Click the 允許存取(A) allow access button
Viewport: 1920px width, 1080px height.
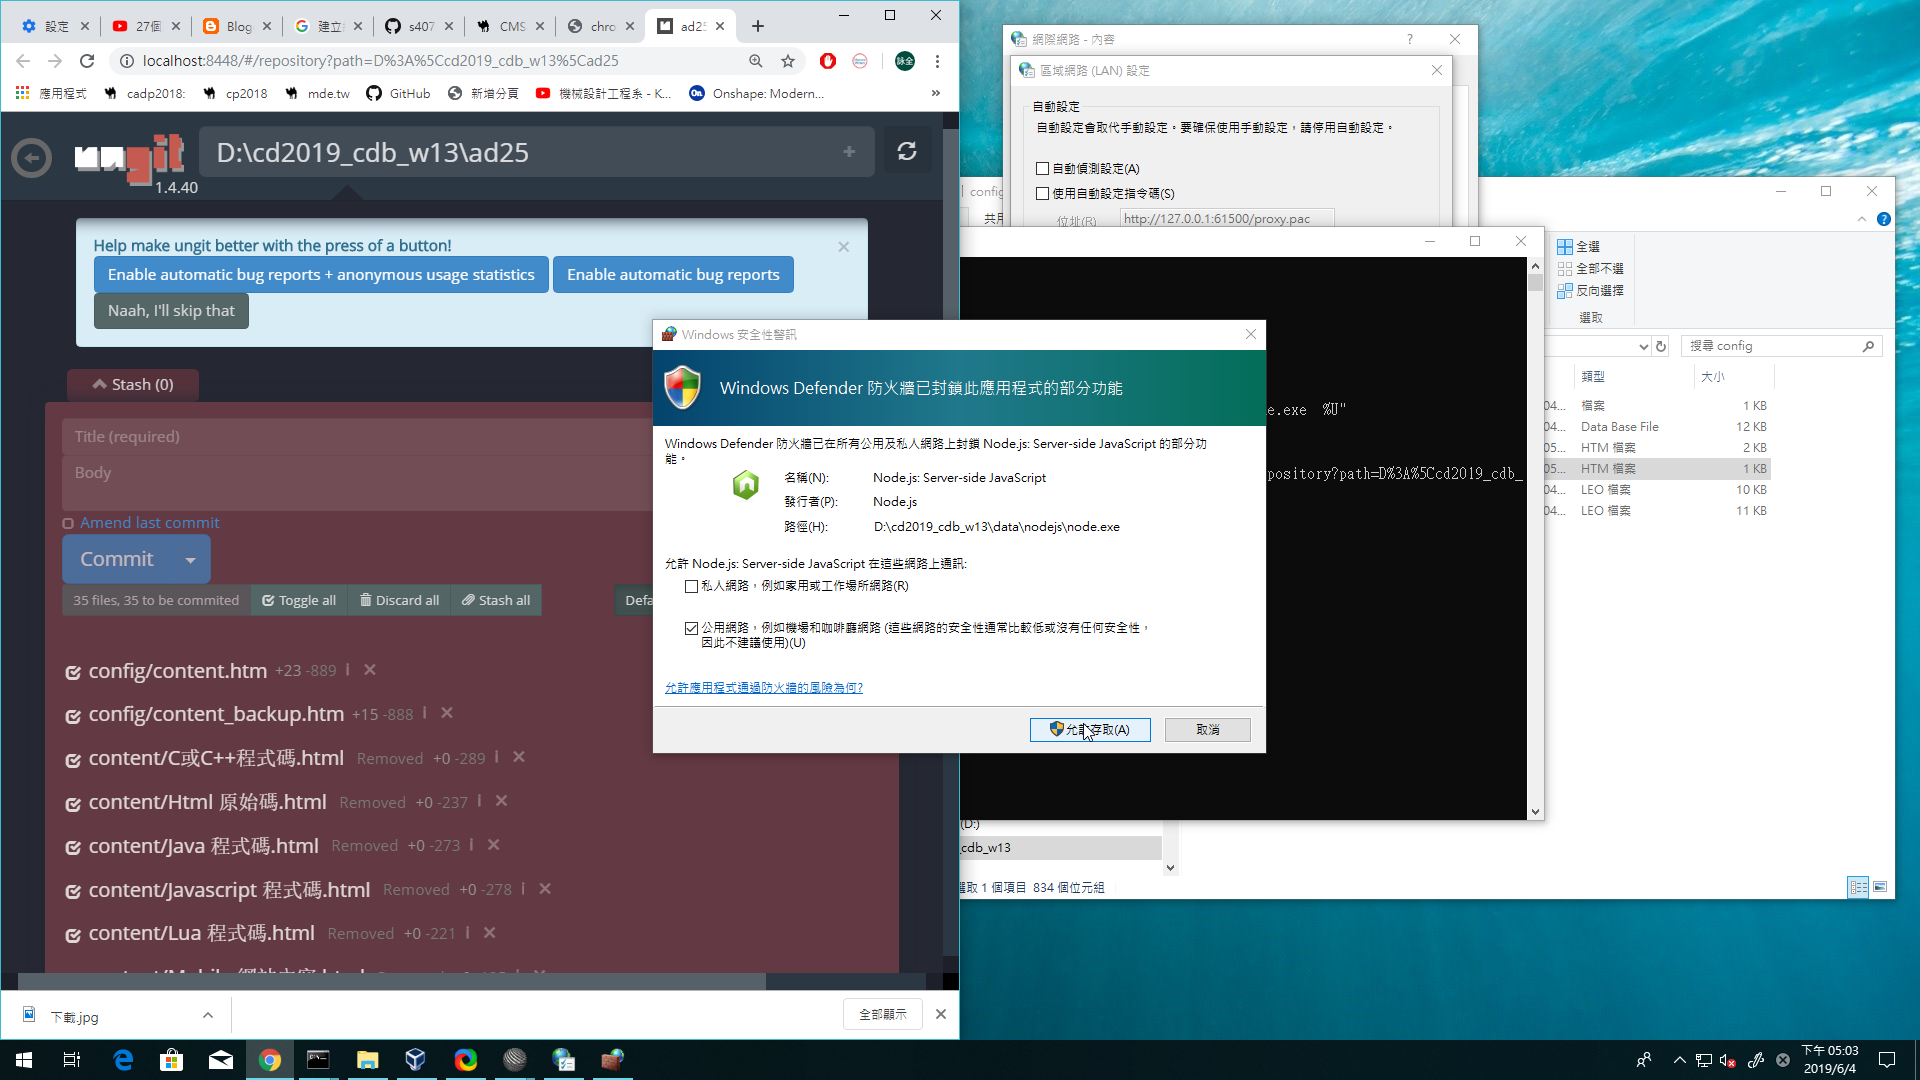click(1089, 730)
